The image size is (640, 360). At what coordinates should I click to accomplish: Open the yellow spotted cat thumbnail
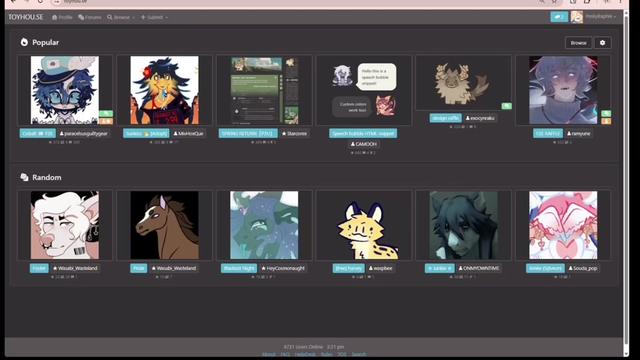[364, 225]
